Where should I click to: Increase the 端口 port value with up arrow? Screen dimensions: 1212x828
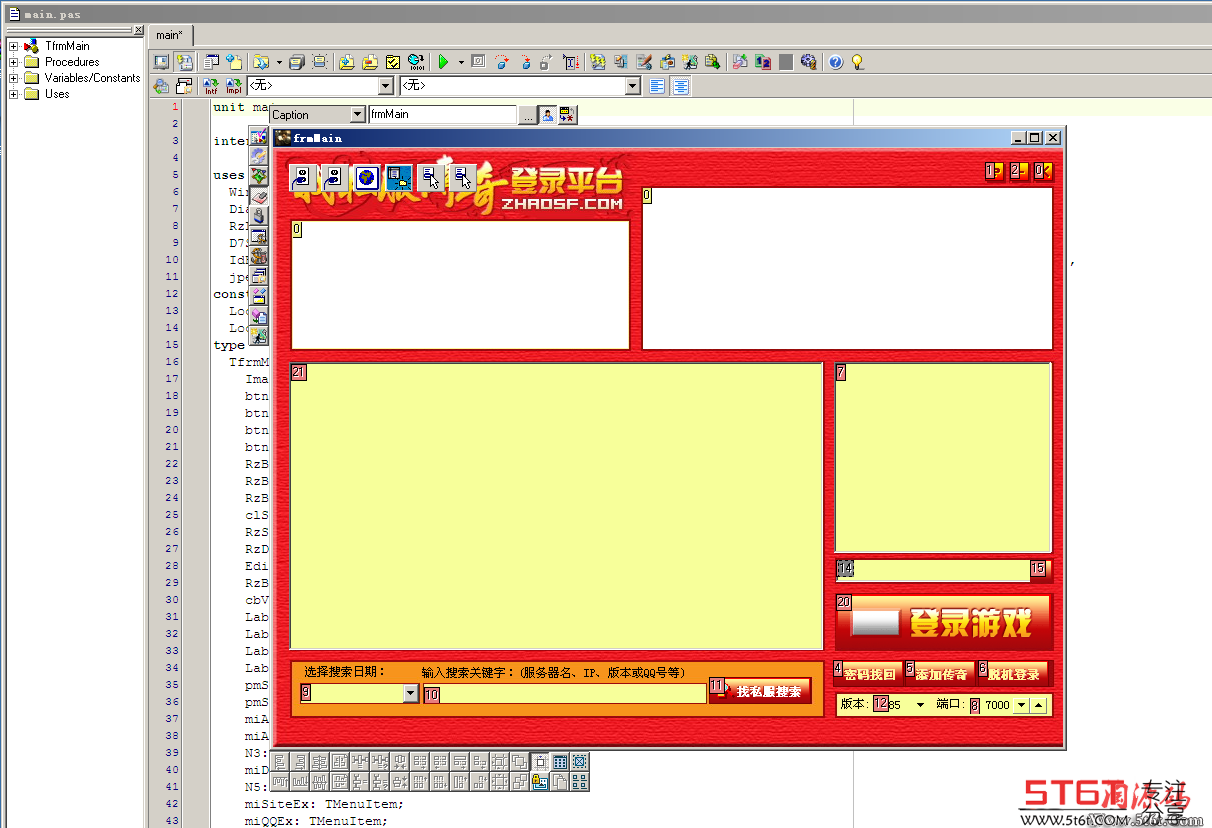coord(1038,705)
